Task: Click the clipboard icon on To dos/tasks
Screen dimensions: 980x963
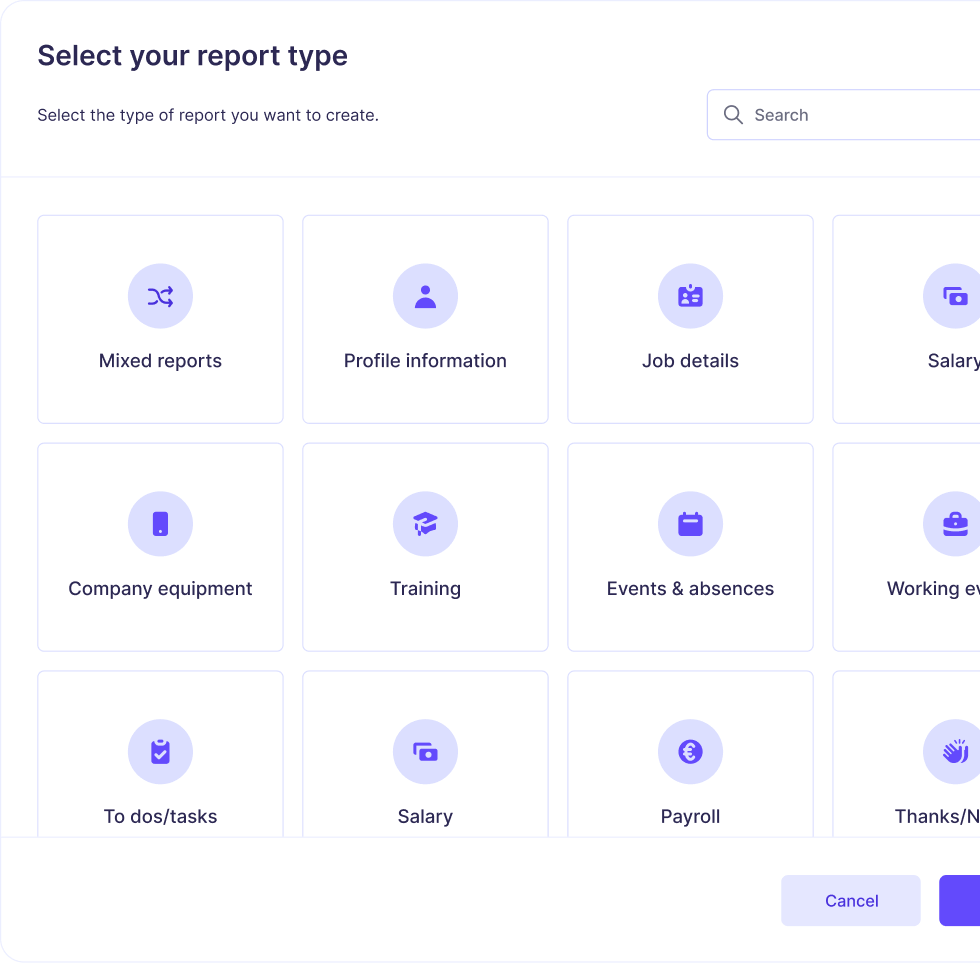Action: click(x=160, y=752)
